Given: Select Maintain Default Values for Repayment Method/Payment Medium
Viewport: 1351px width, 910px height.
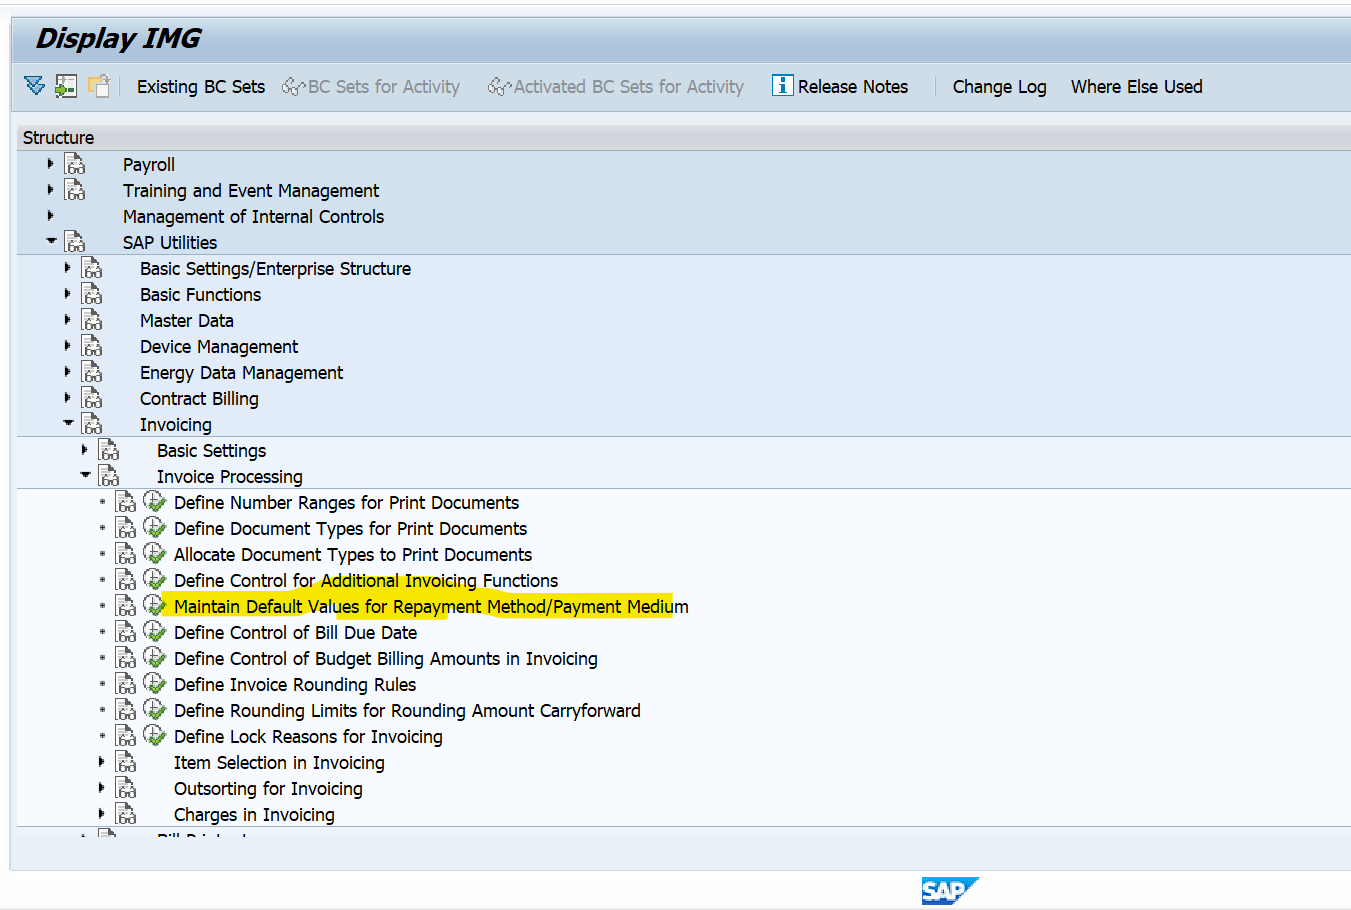Looking at the screenshot, I should tap(431, 607).
